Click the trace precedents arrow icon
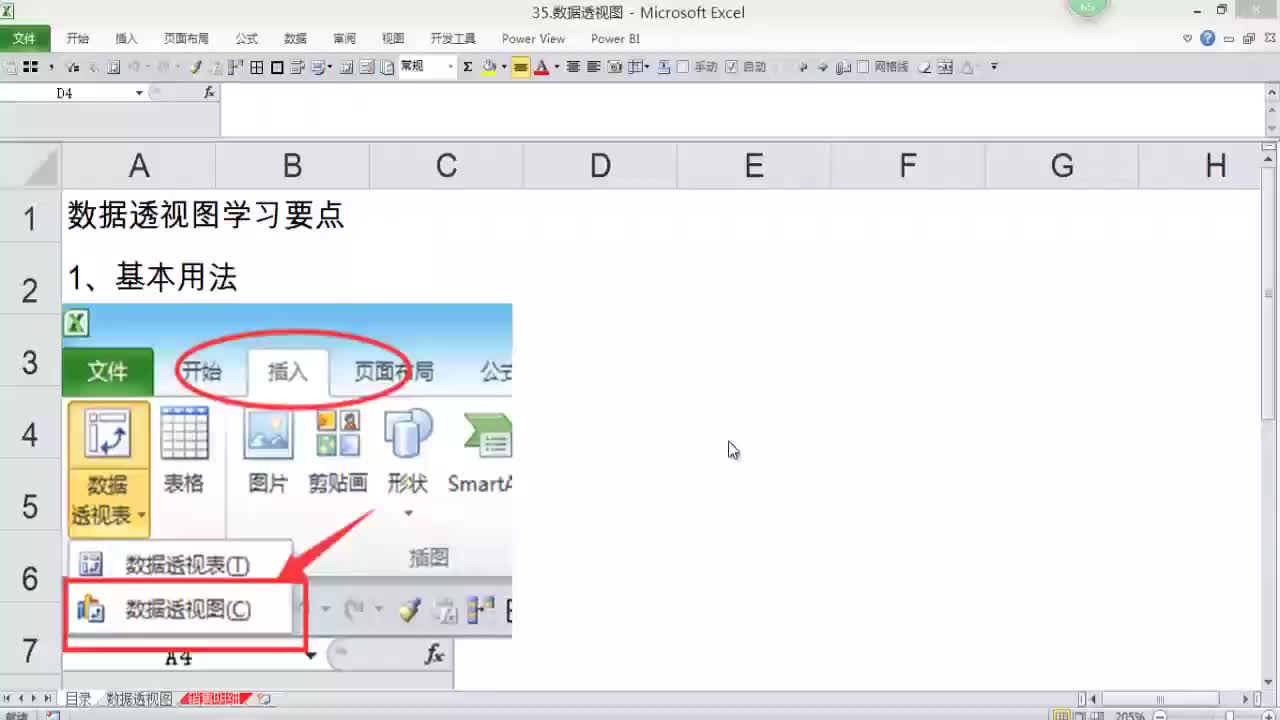The height and width of the screenshot is (720, 1280). 802,67
